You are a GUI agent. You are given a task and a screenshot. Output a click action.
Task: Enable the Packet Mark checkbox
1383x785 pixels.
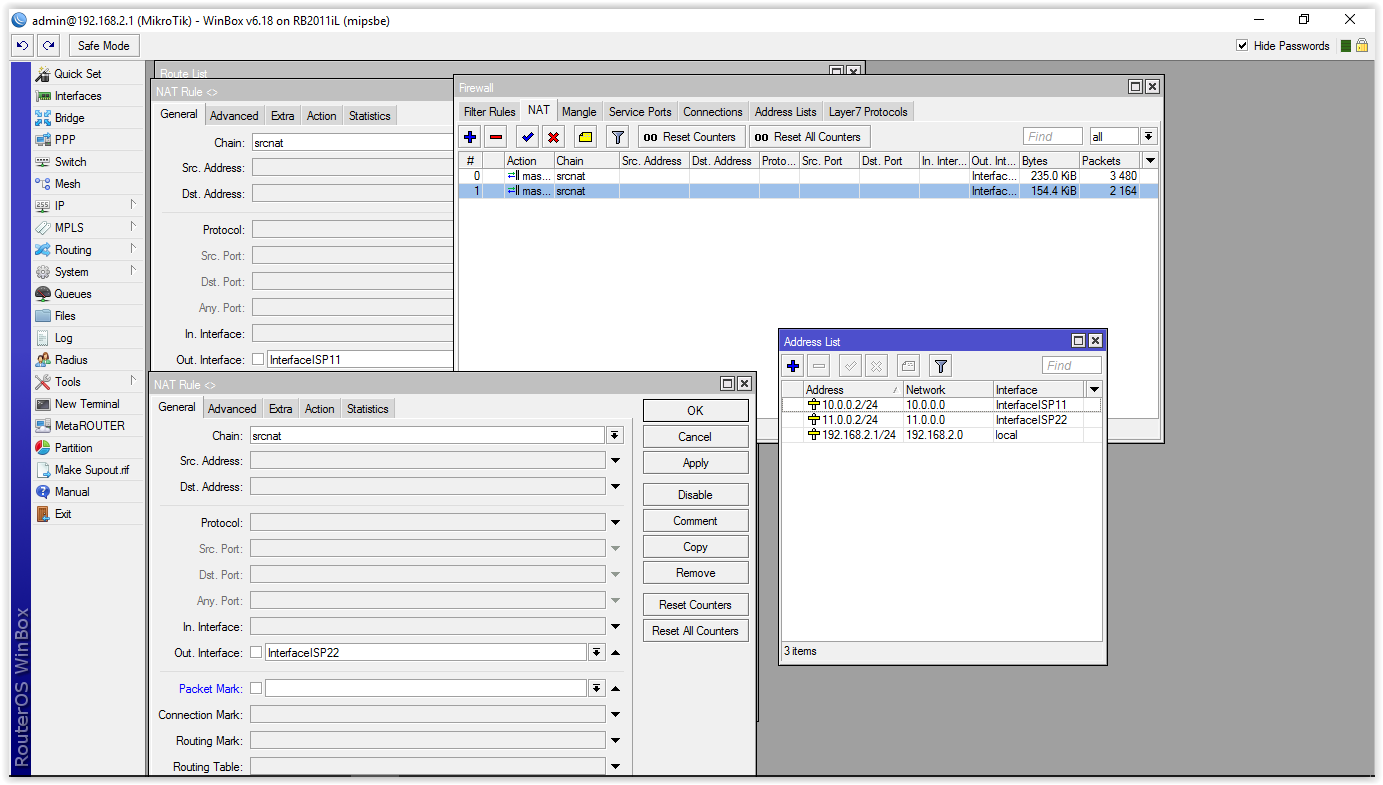pos(257,688)
